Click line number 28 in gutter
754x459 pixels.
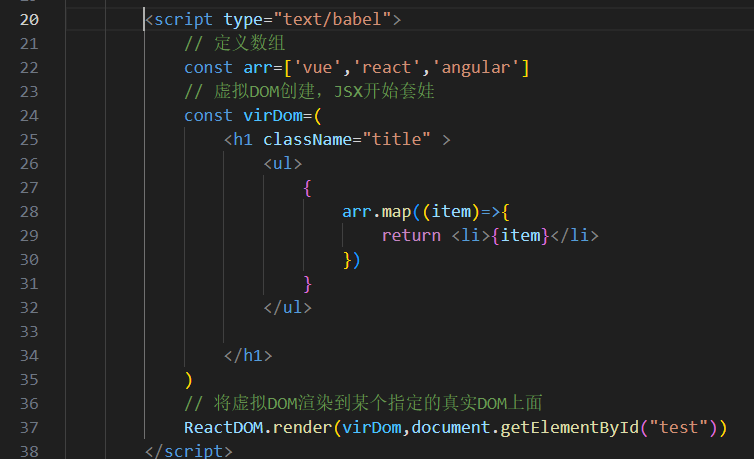click(x=29, y=212)
